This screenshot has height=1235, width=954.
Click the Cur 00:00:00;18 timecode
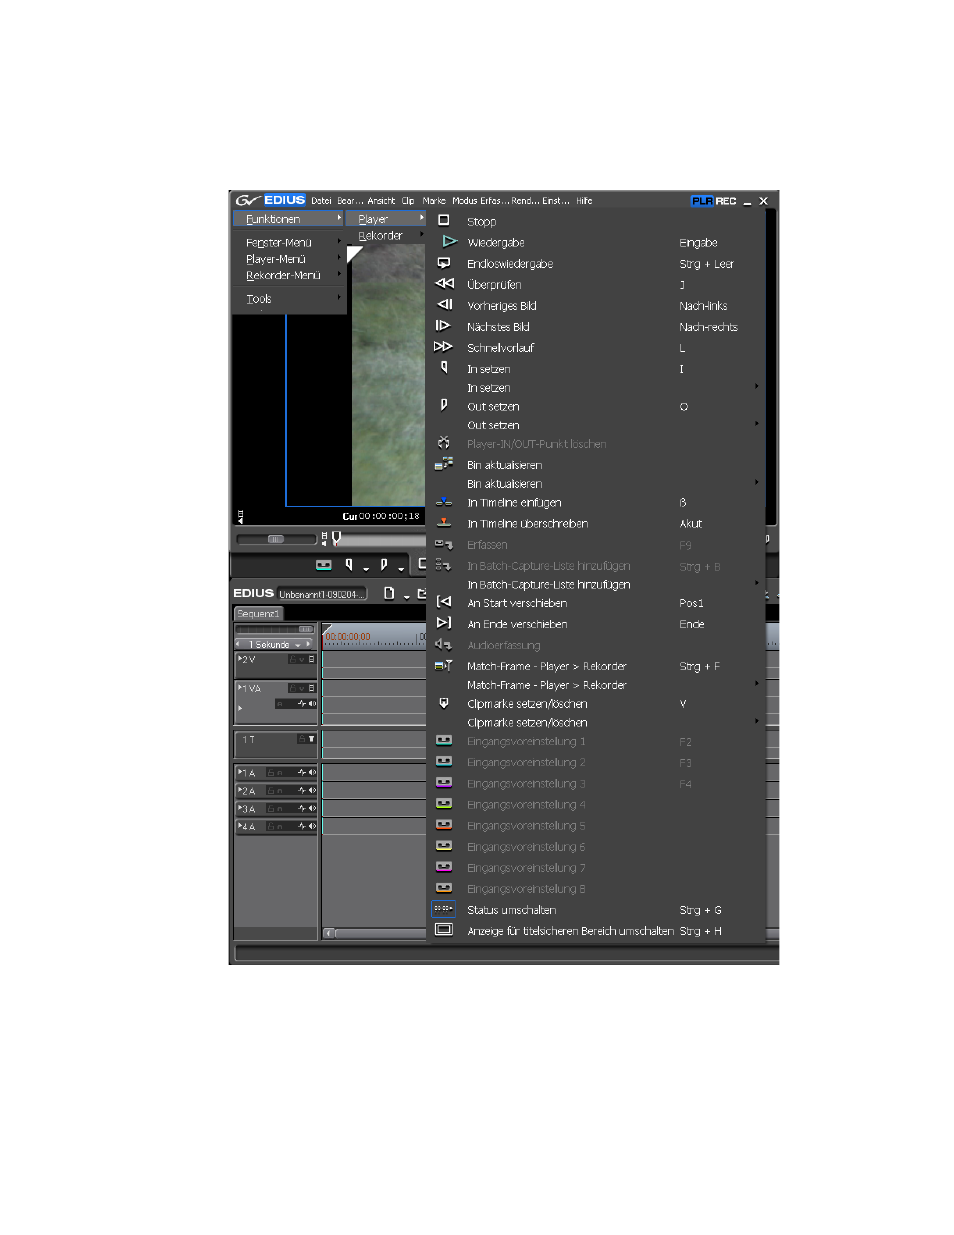tap(381, 516)
